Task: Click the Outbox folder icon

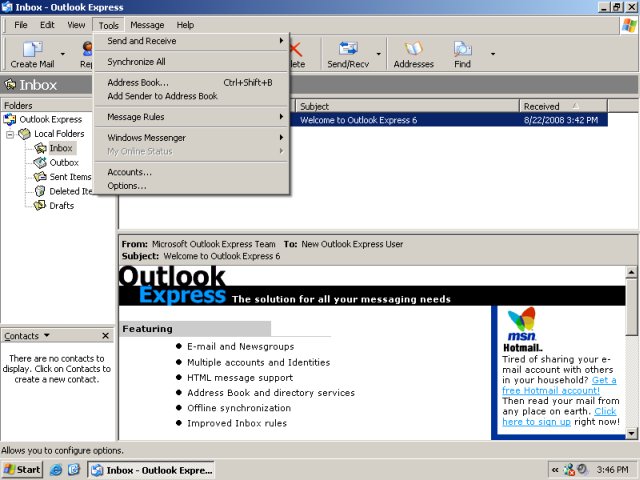Action: pyautogui.click(x=40, y=162)
